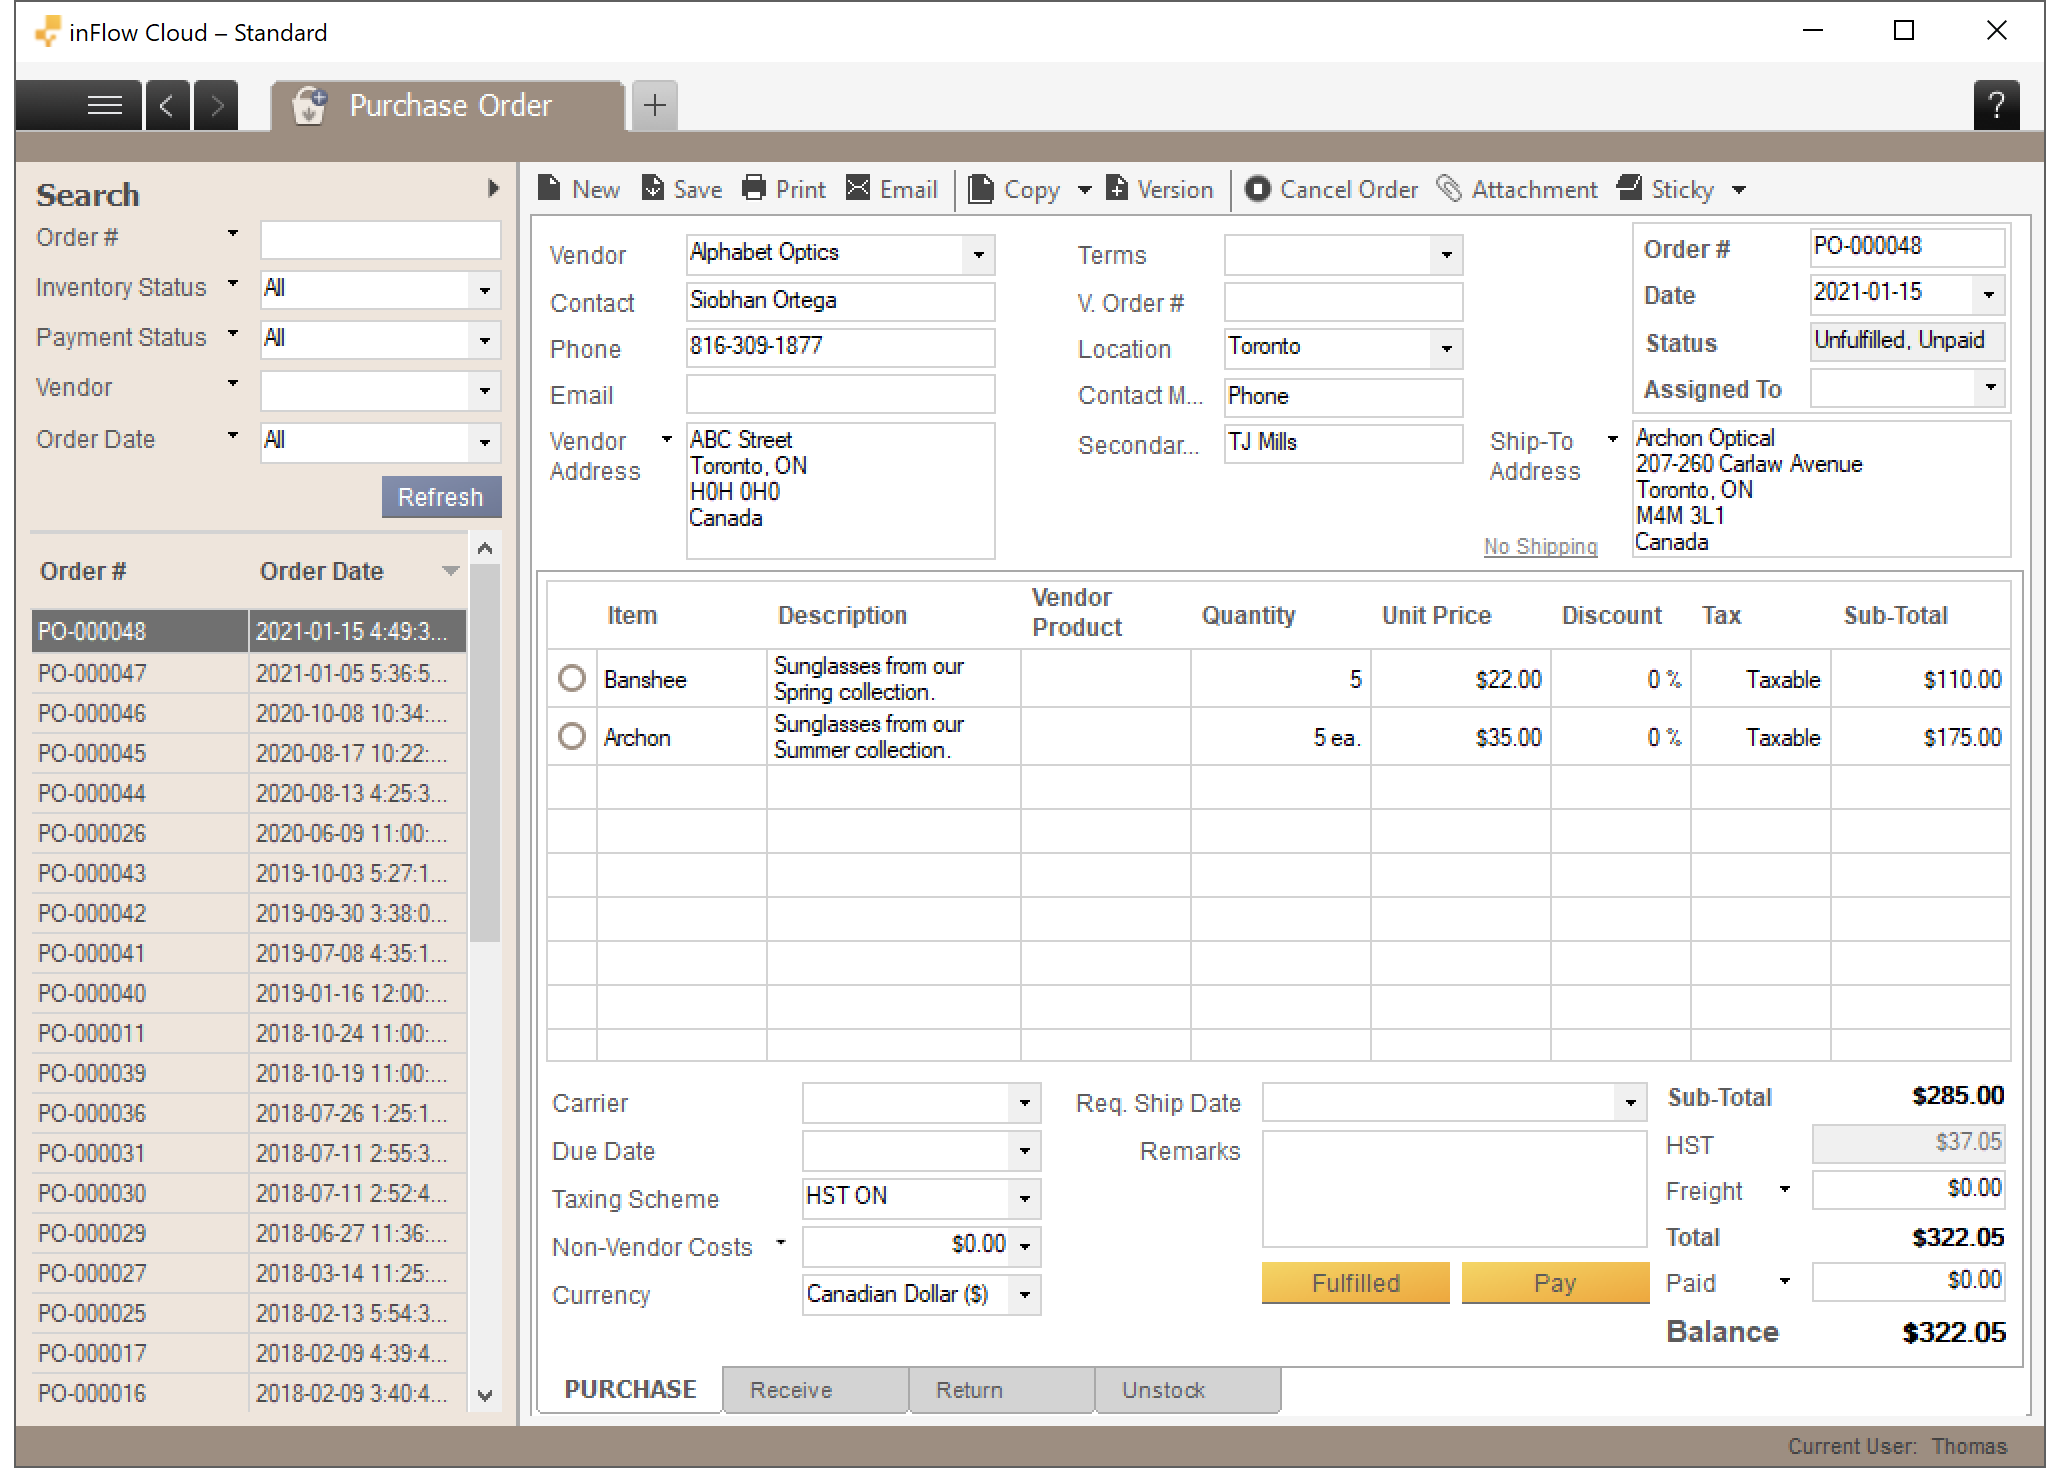Click the Sticky note icon

pos(1633,190)
